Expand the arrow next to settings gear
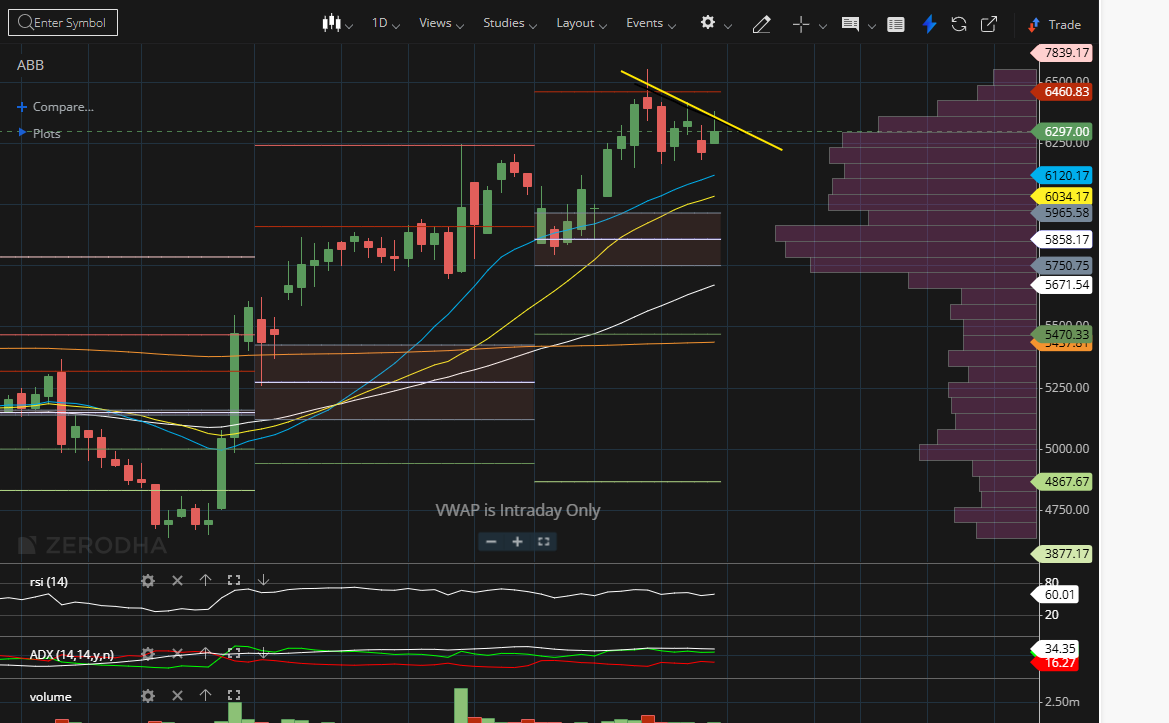The width and height of the screenshot is (1169, 723). coord(728,26)
